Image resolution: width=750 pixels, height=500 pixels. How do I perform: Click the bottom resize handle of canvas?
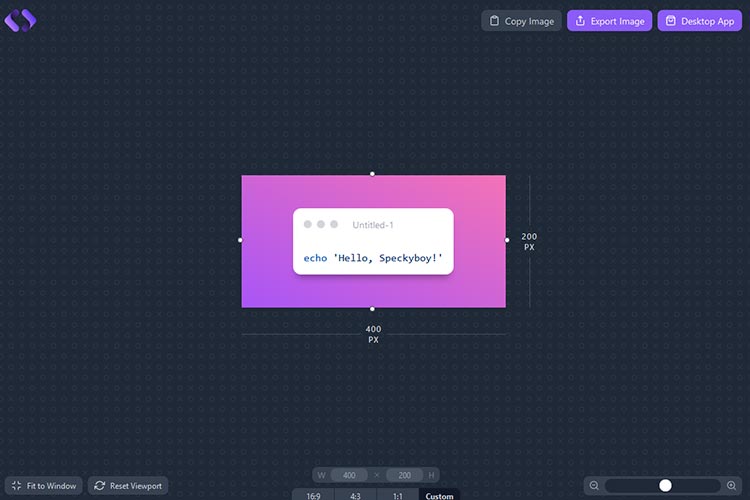[x=373, y=309]
